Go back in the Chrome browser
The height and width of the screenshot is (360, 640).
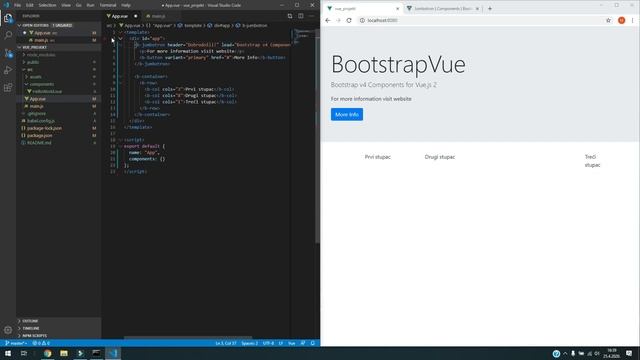coord(328,20)
